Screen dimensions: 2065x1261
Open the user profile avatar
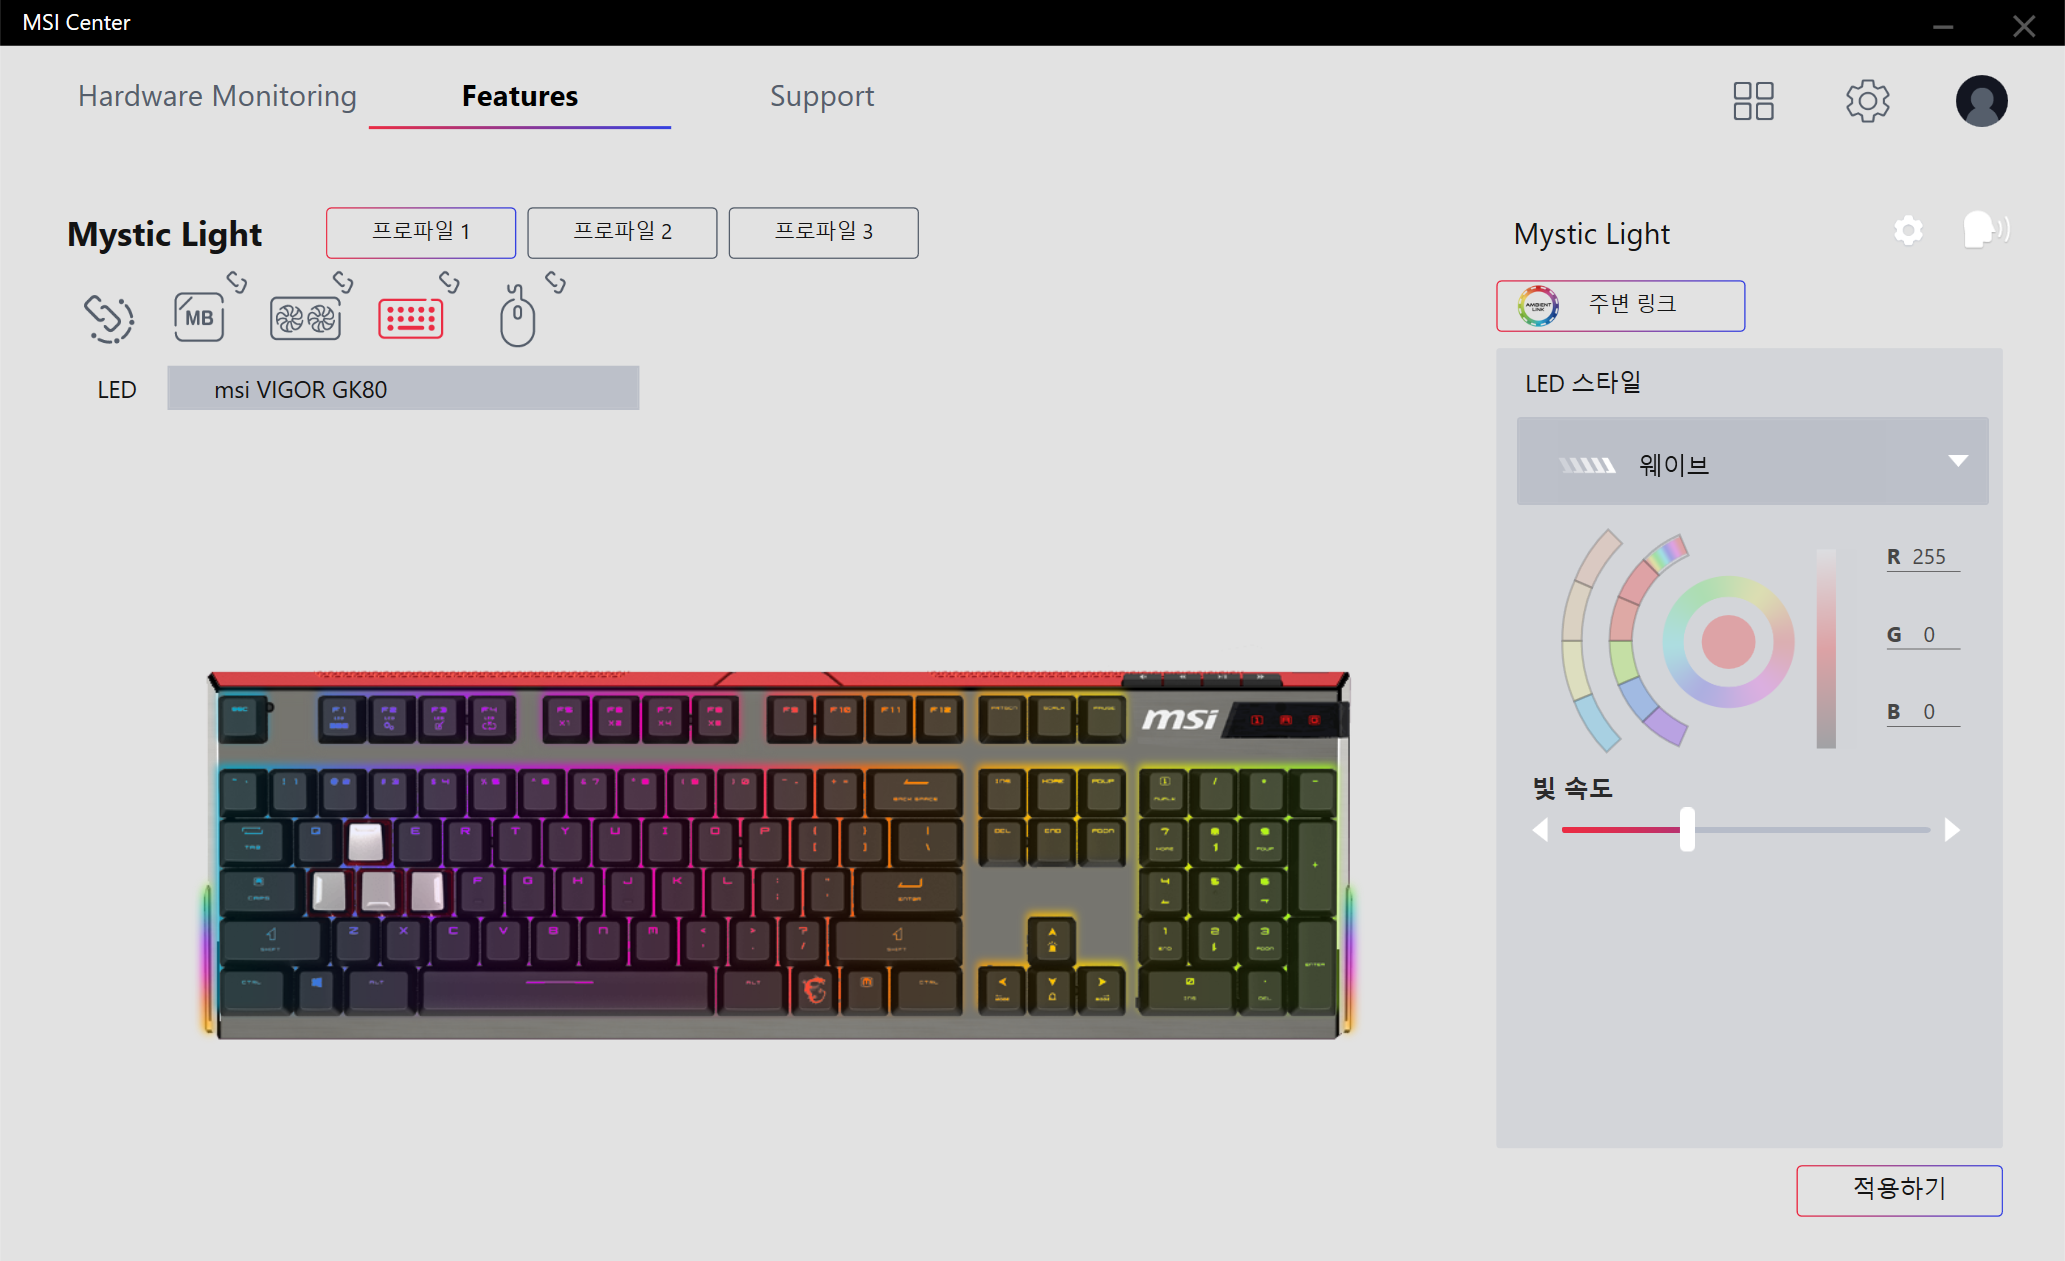(1981, 101)
